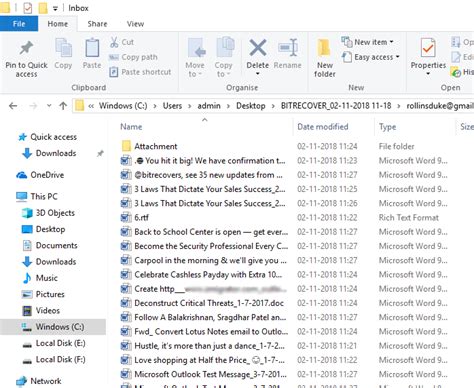Sort by the Name column header
The width and height of the screenshot is (474, 388).
tap(131, 127)
